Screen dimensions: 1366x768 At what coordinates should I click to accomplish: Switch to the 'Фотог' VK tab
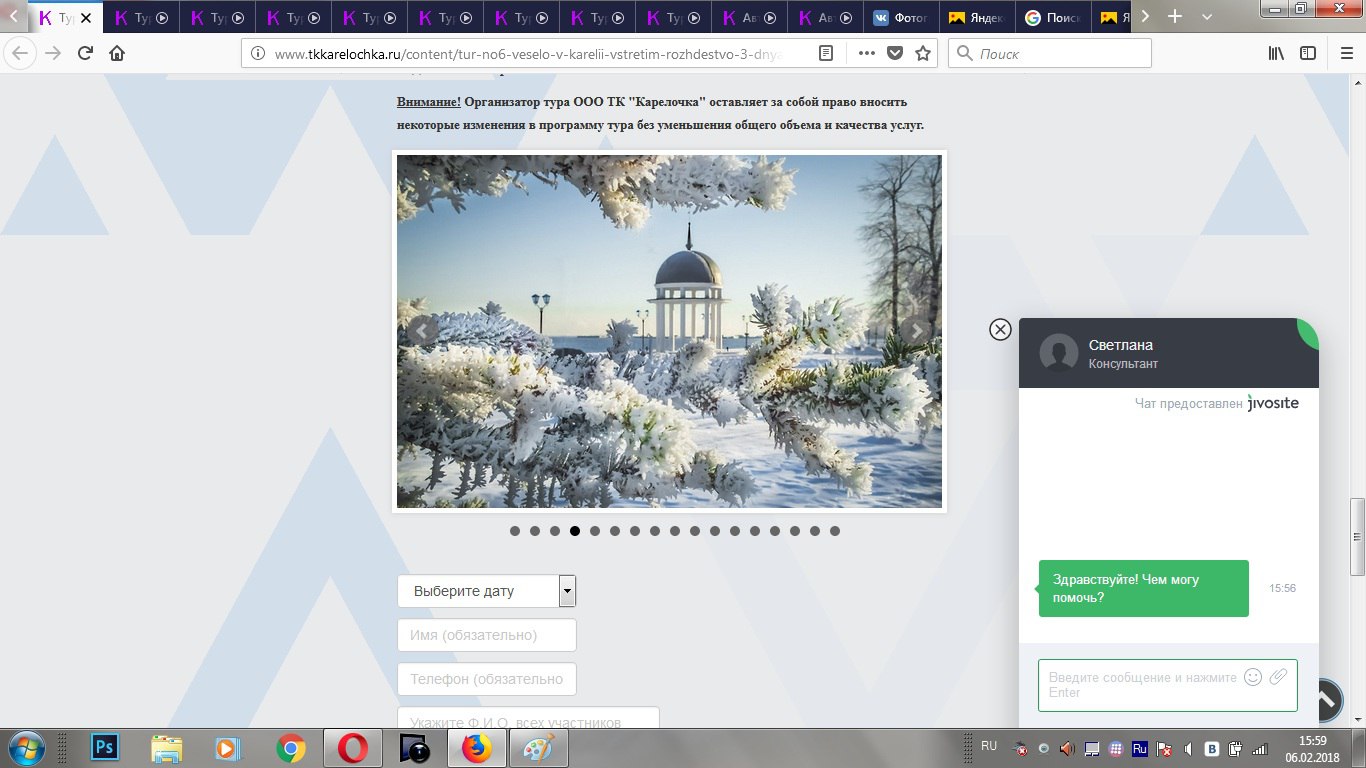click(x=901, y=17)
